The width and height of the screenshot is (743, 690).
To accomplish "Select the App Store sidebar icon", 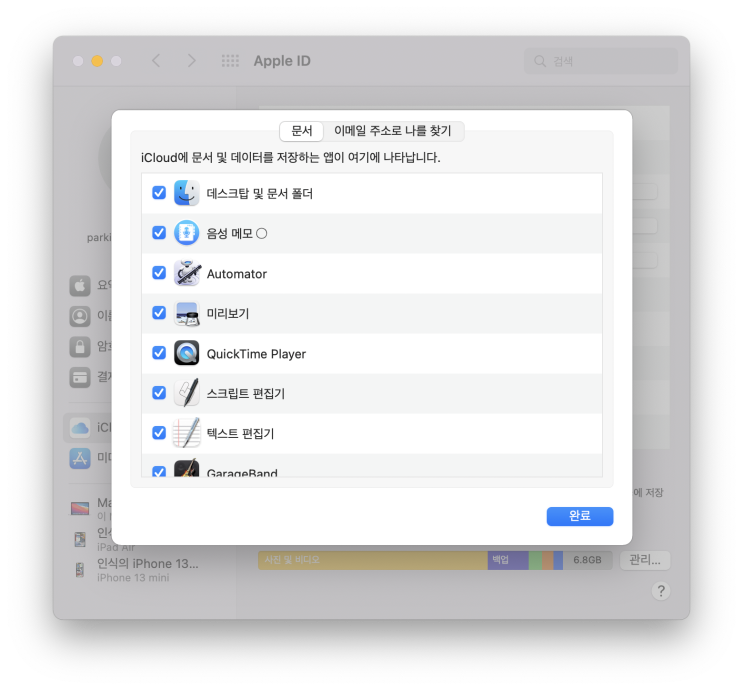I will click(80, 458).
